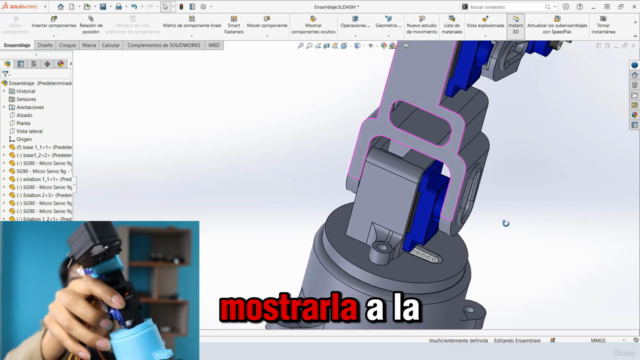This screenshot has width=640, height=360.
Task: Expand Eslabon 2<3> component node
Action: (4, 195)
